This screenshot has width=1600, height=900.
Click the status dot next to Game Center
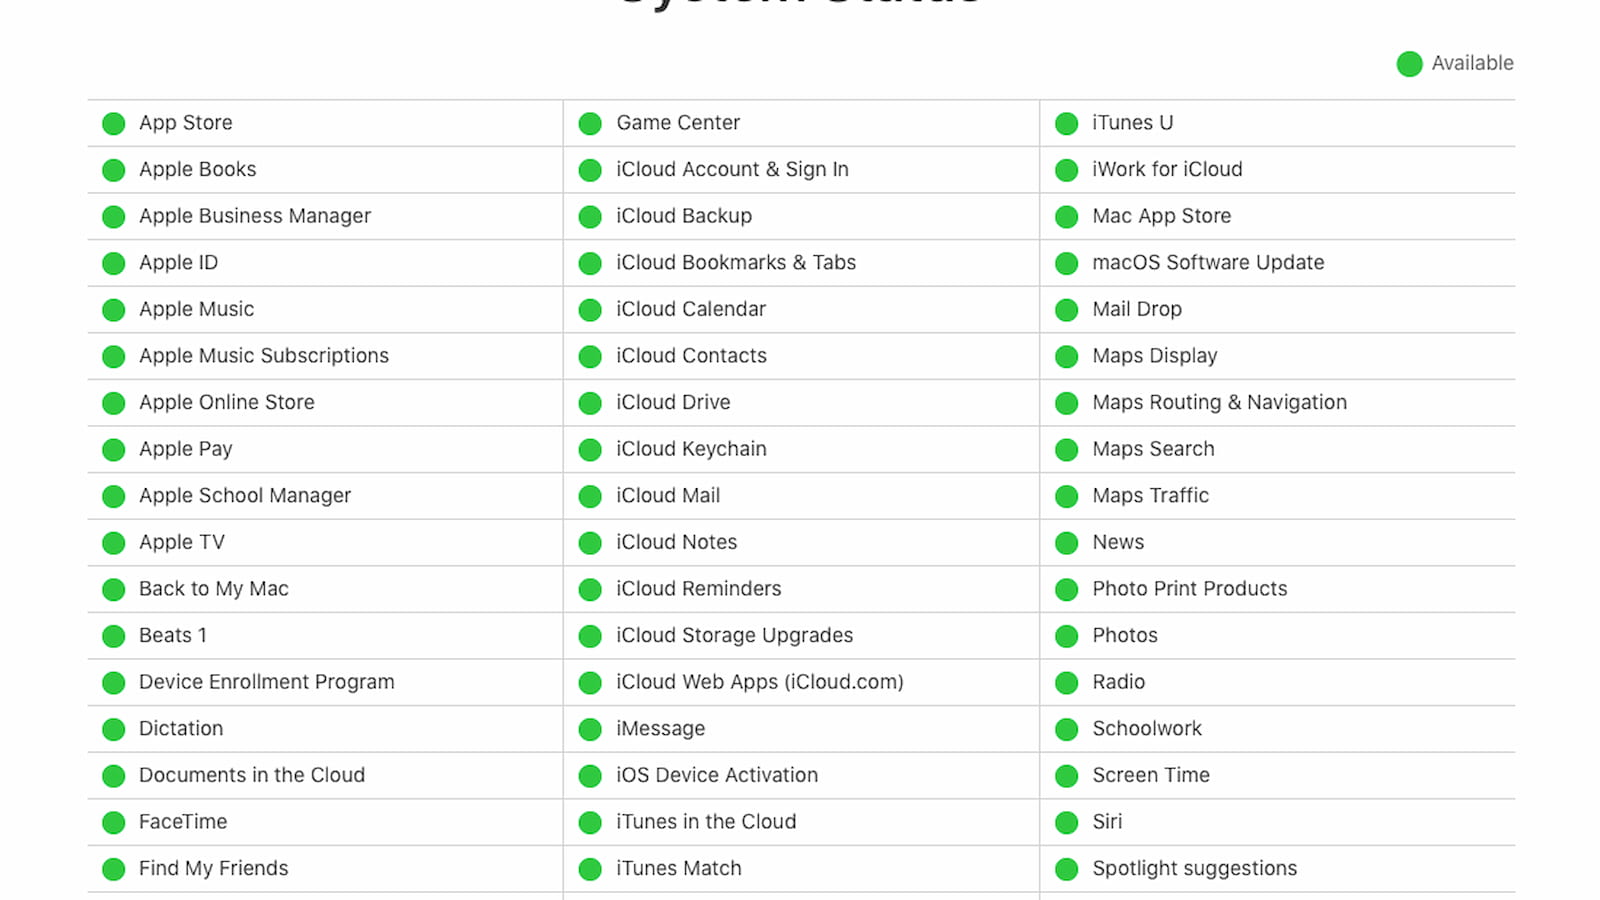590,124
